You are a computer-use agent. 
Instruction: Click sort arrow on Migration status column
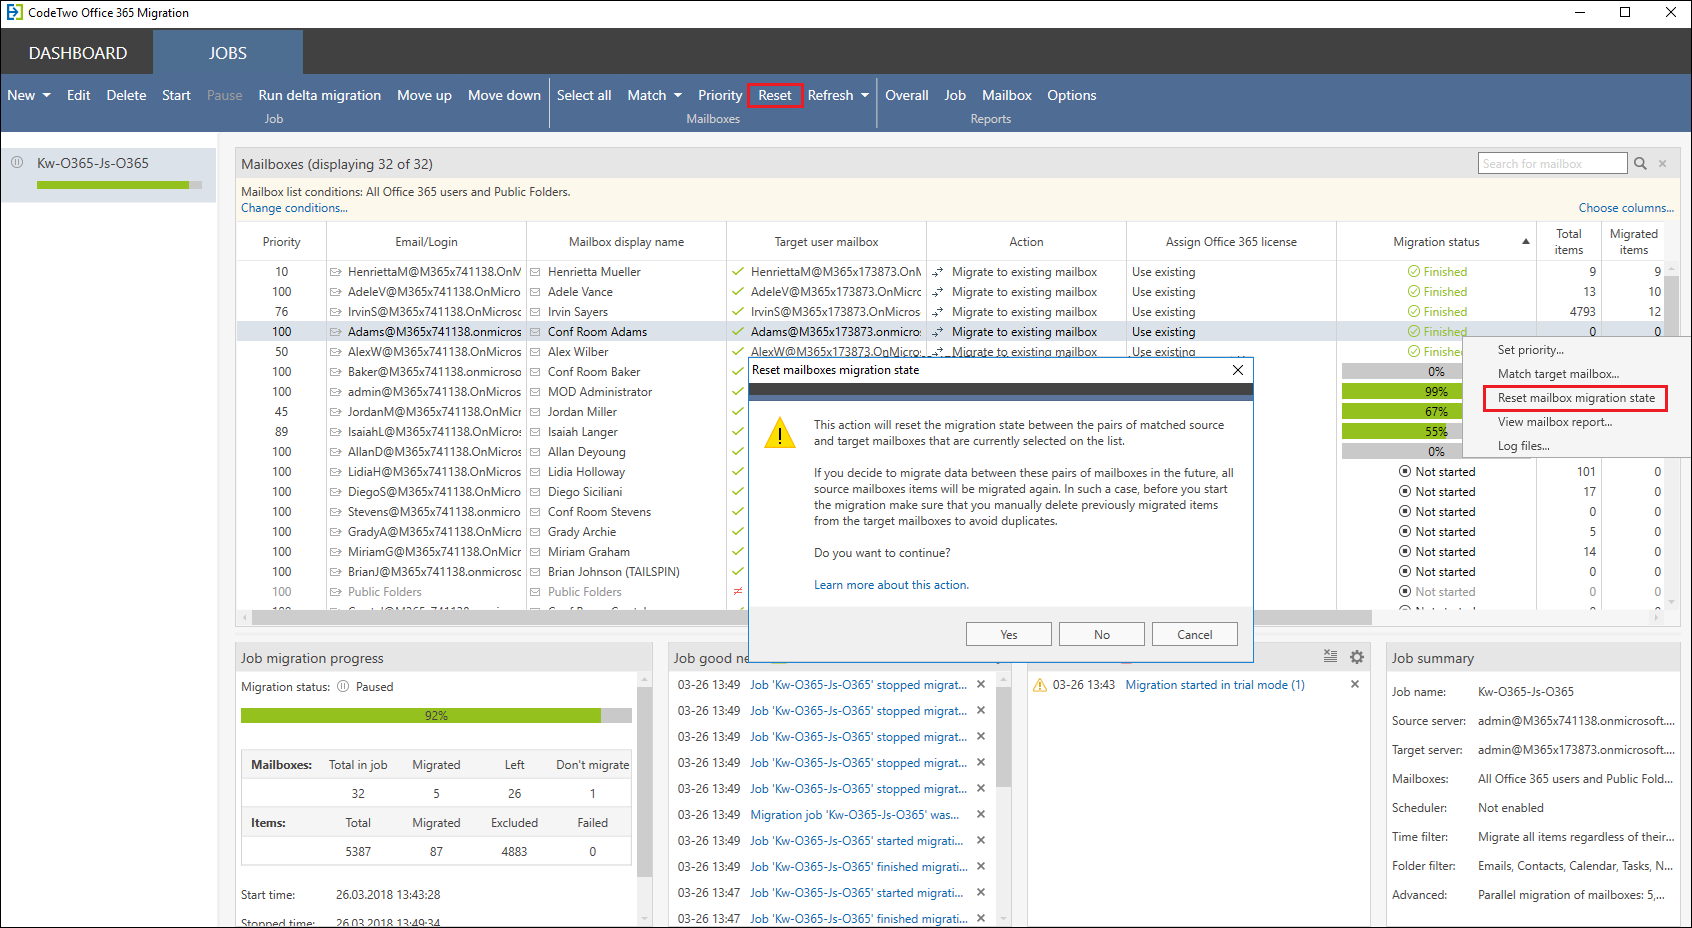(x=1525, y=241)
